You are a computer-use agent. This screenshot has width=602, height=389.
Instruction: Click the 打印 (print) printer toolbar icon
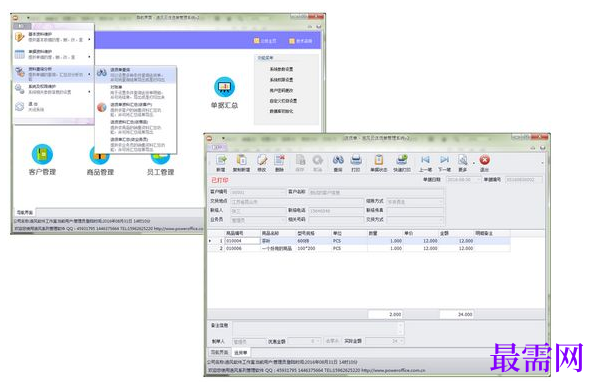pos(356,160)
